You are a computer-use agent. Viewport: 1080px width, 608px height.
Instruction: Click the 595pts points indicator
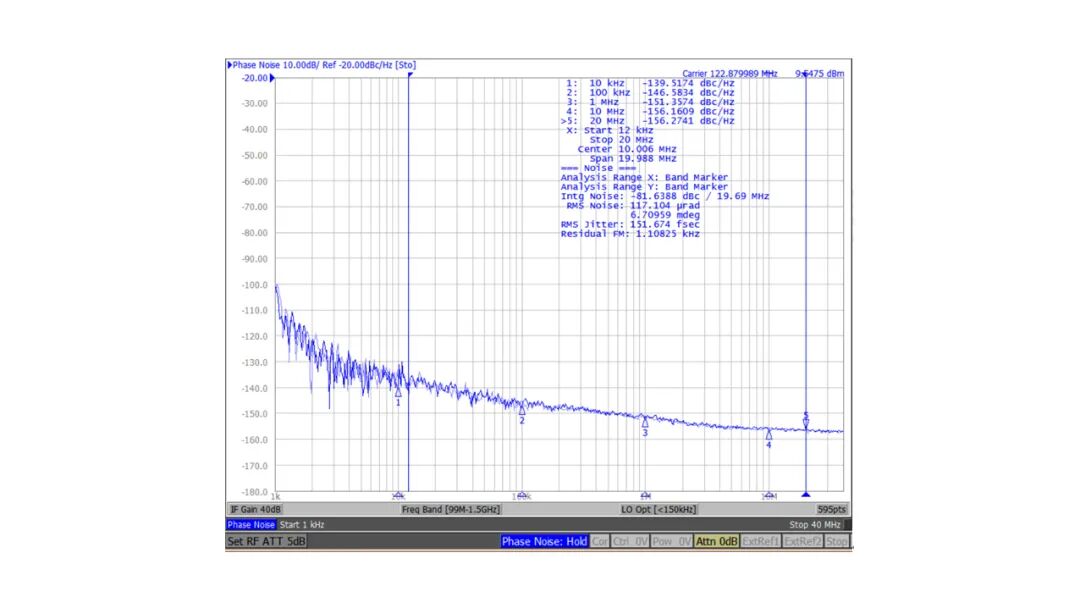point(831,510)
